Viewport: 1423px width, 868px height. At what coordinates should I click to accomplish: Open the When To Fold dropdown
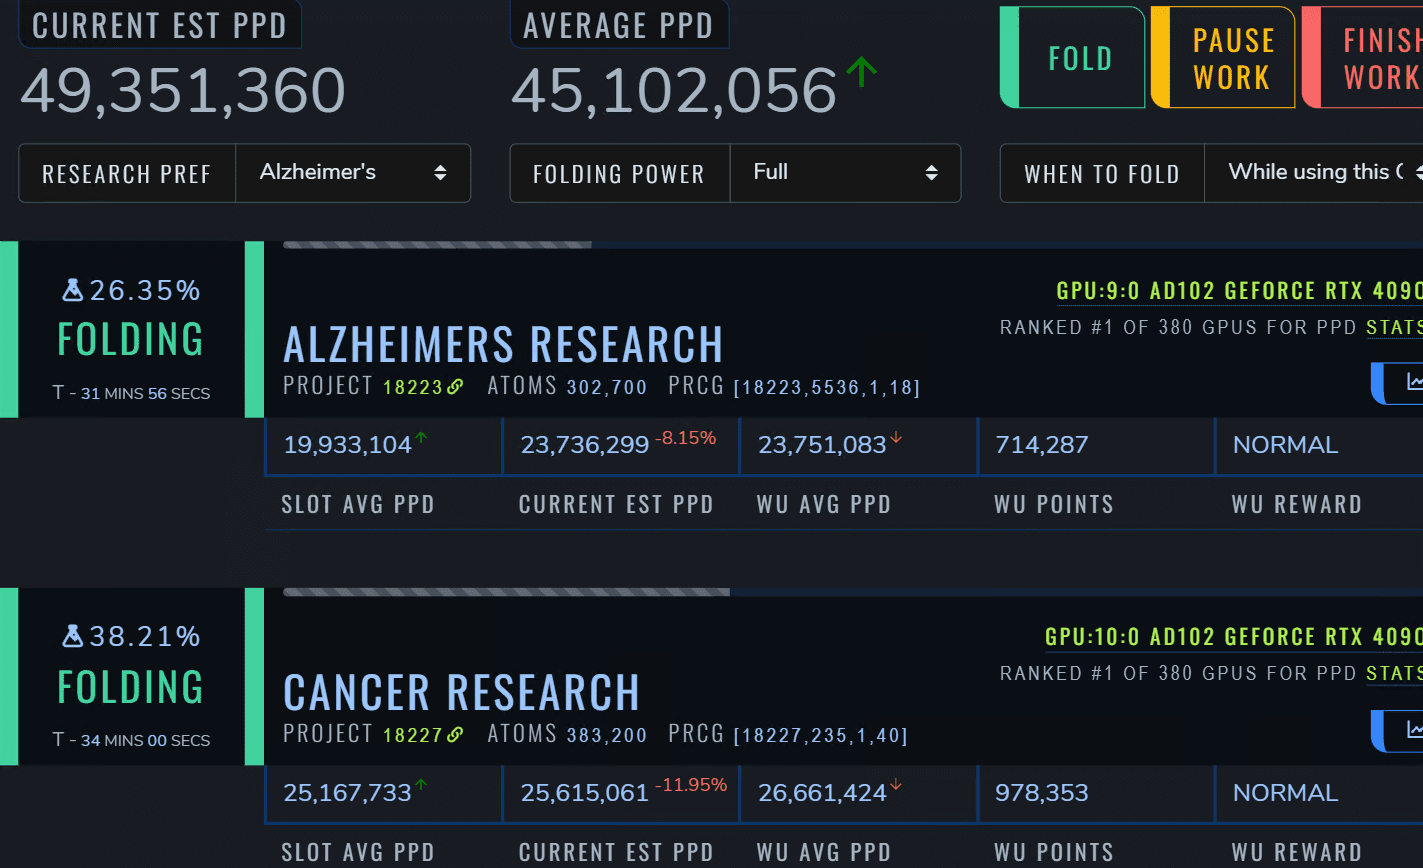pyautogui.click(x=1312, y=173)
